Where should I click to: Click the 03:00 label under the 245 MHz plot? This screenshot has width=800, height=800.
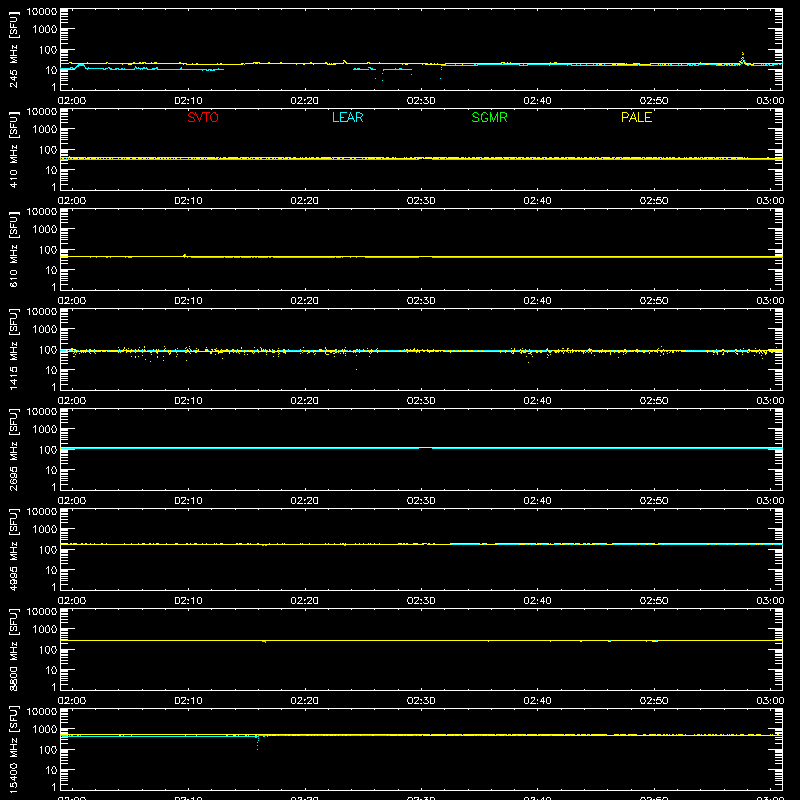coord(770,101)
